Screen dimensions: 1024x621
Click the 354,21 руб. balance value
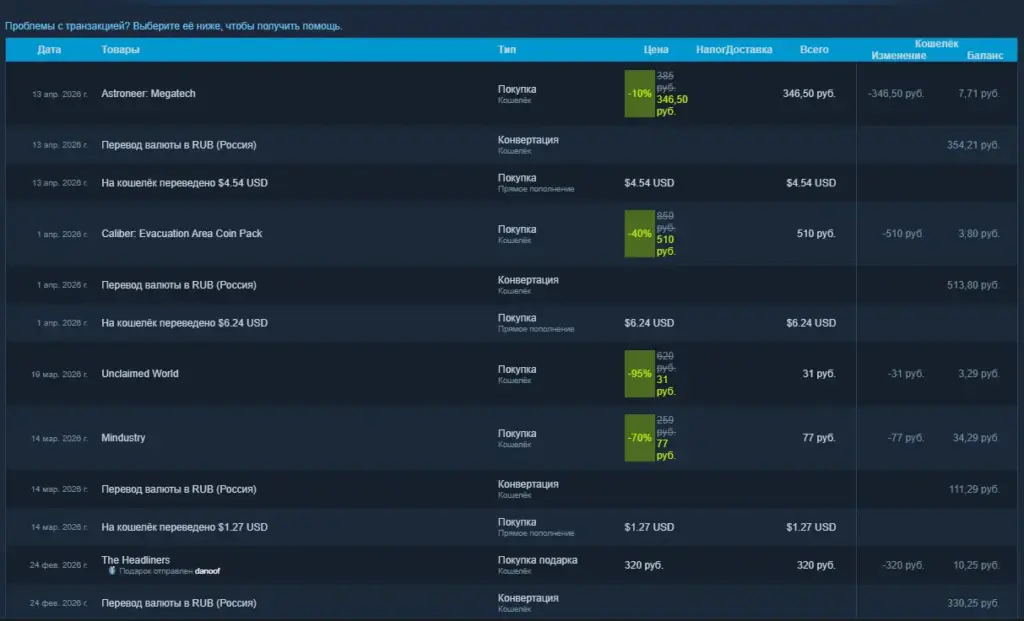point(972,145)
